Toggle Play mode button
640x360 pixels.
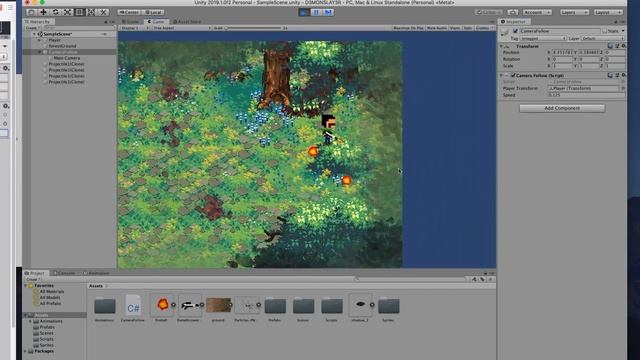[304, 12]
